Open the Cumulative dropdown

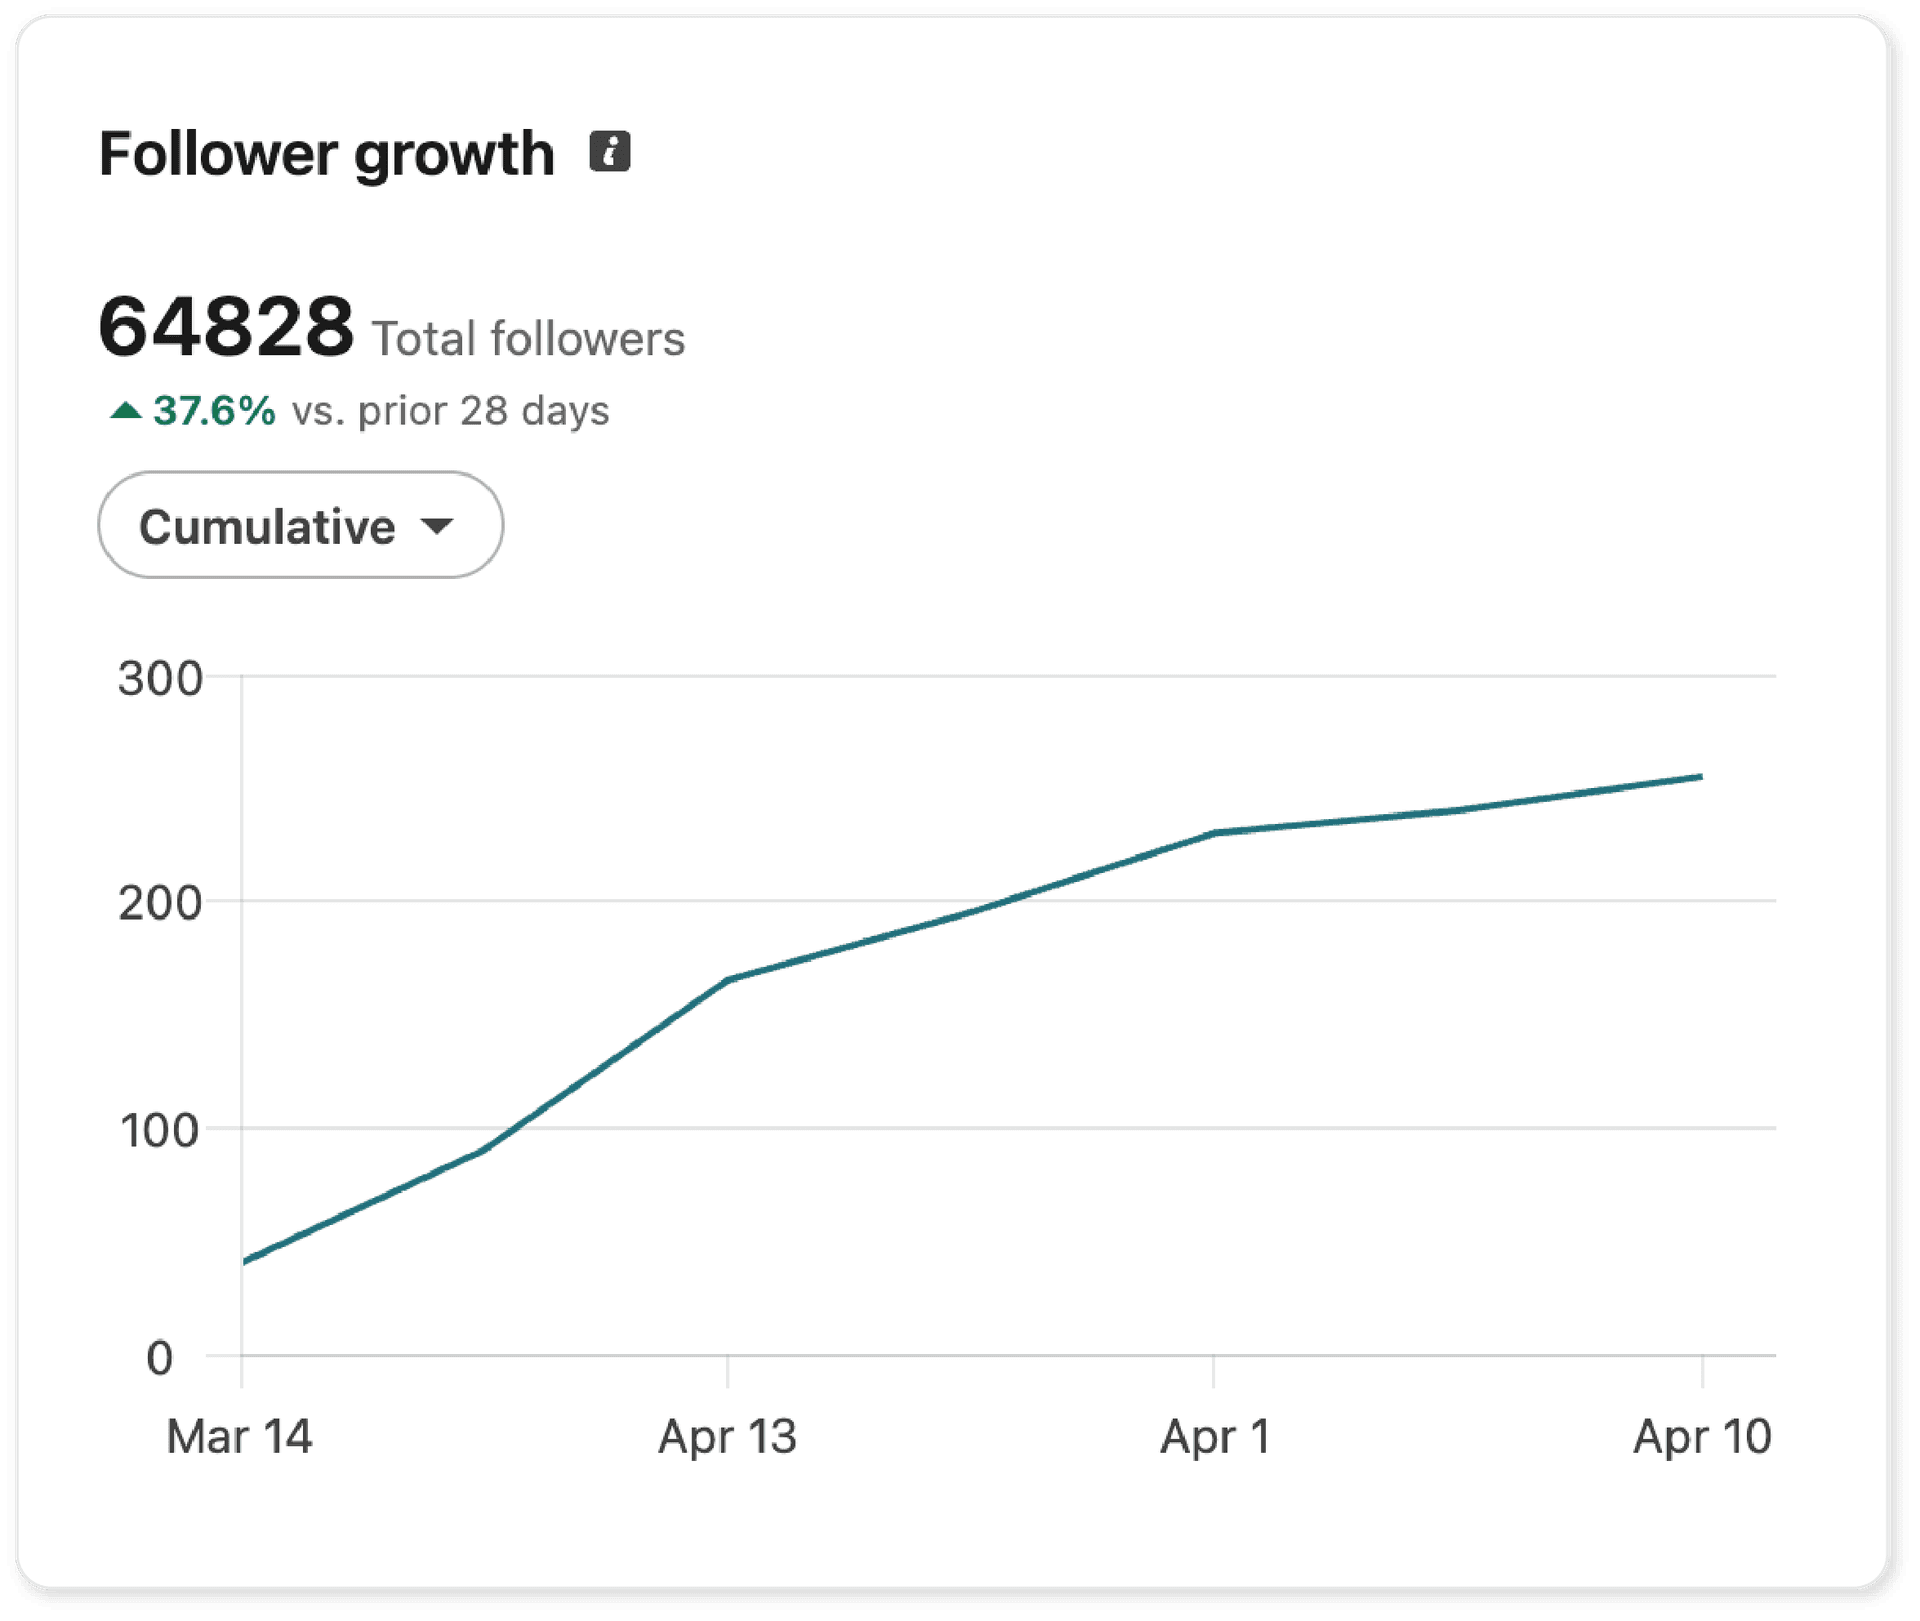coord(300,526)
